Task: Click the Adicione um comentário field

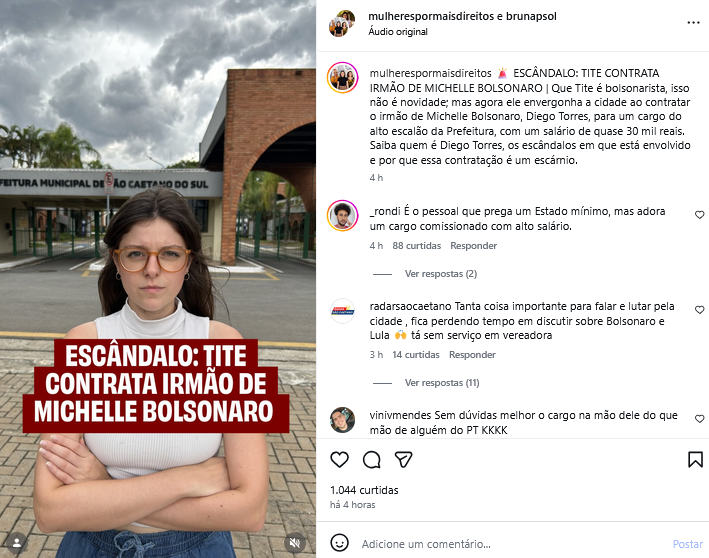Action: pos(513,544)
